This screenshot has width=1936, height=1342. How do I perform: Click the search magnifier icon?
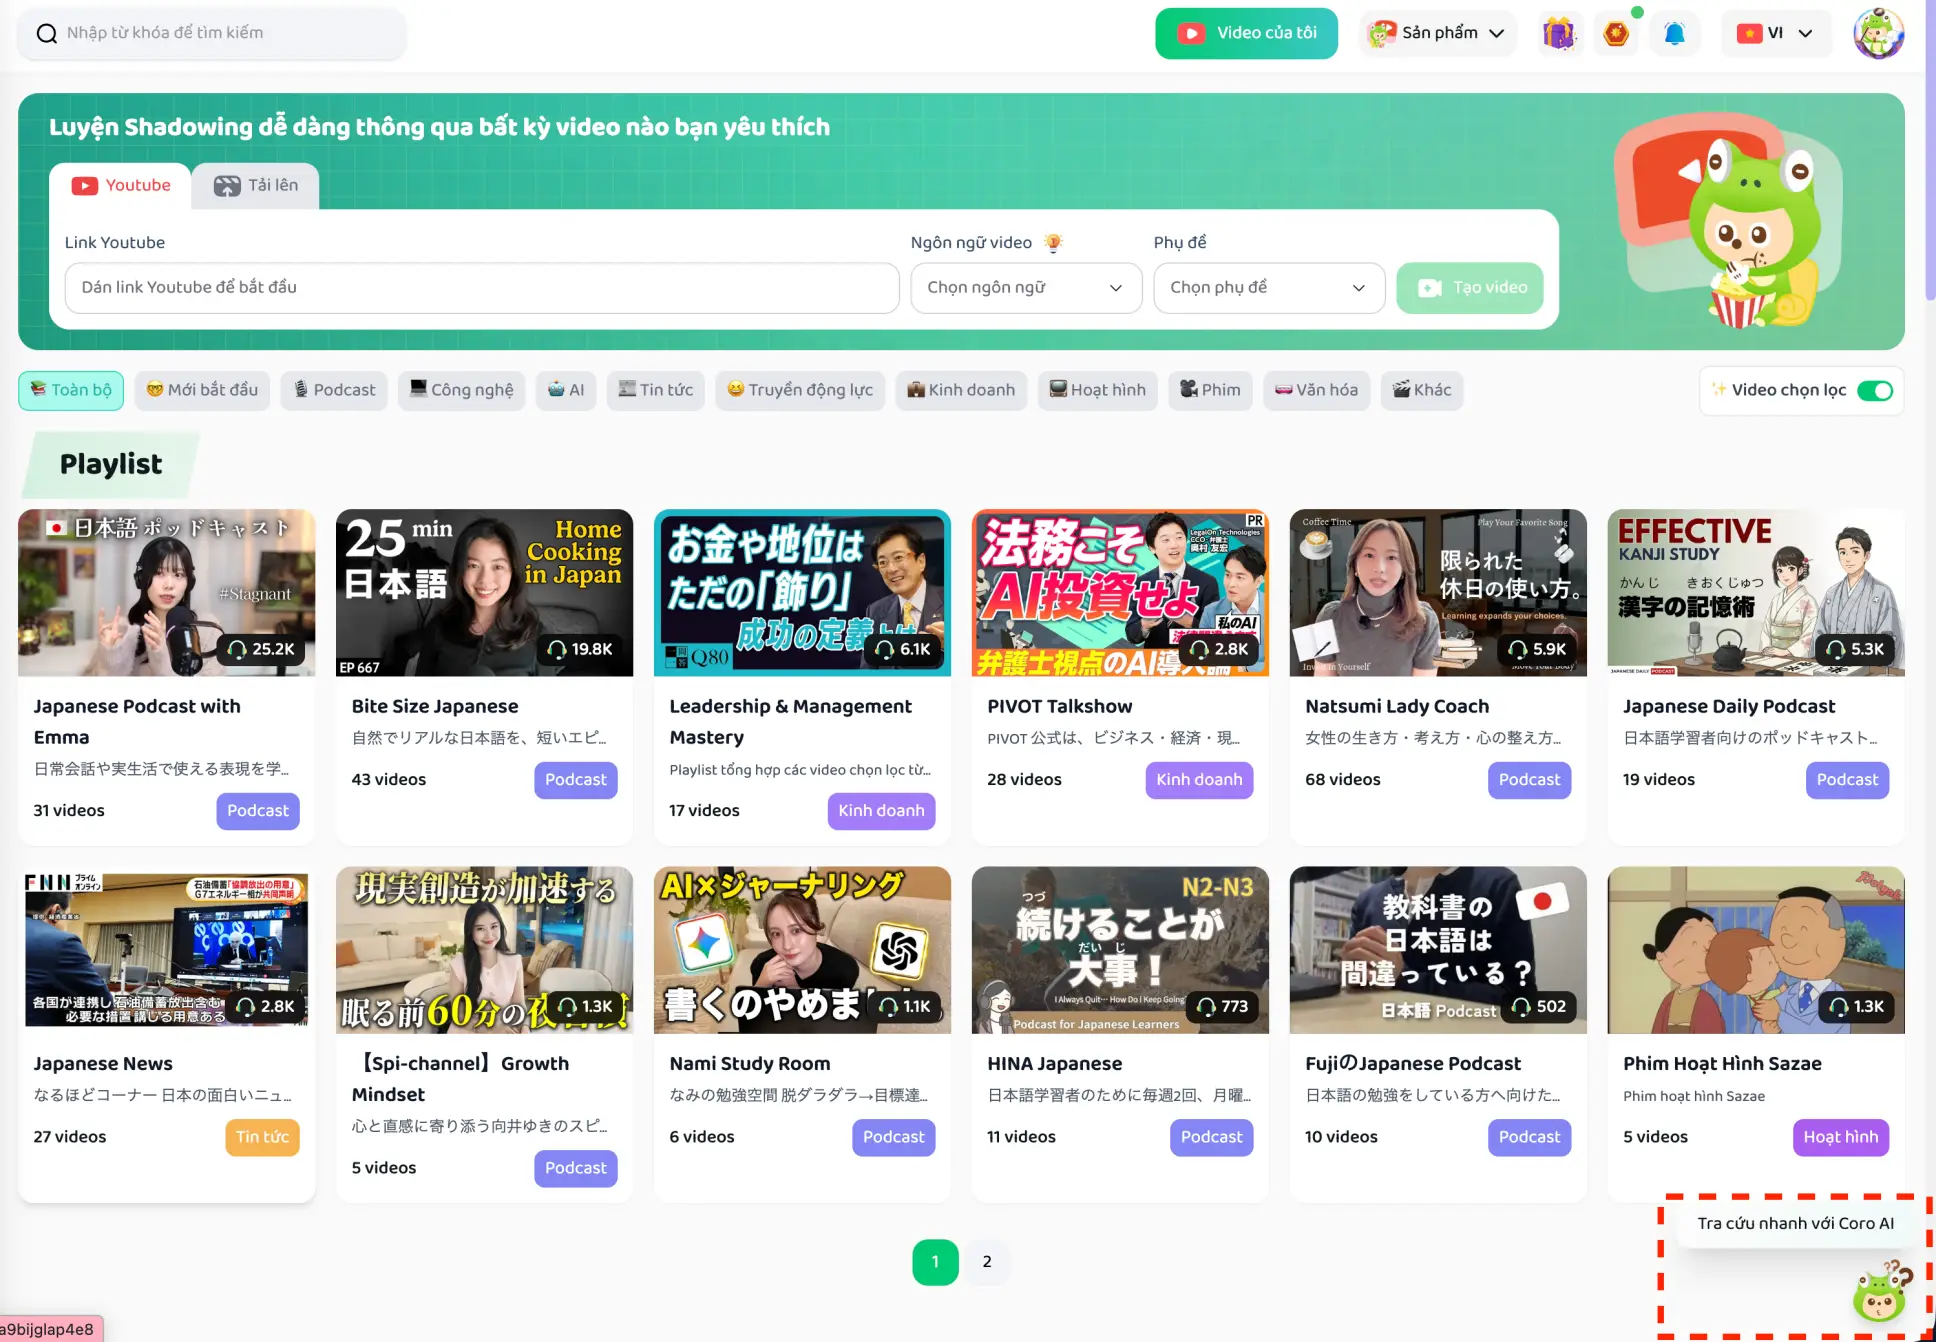click(46, 34)
